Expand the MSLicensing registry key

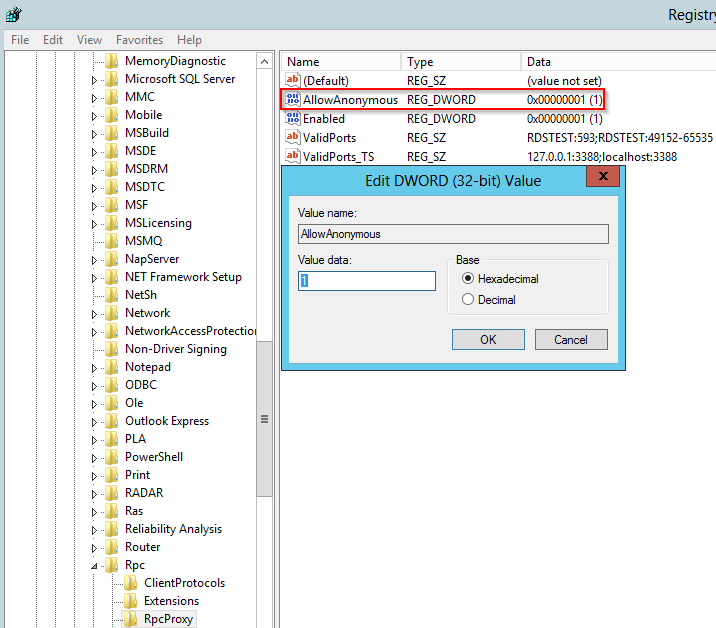tap(94, 224)
